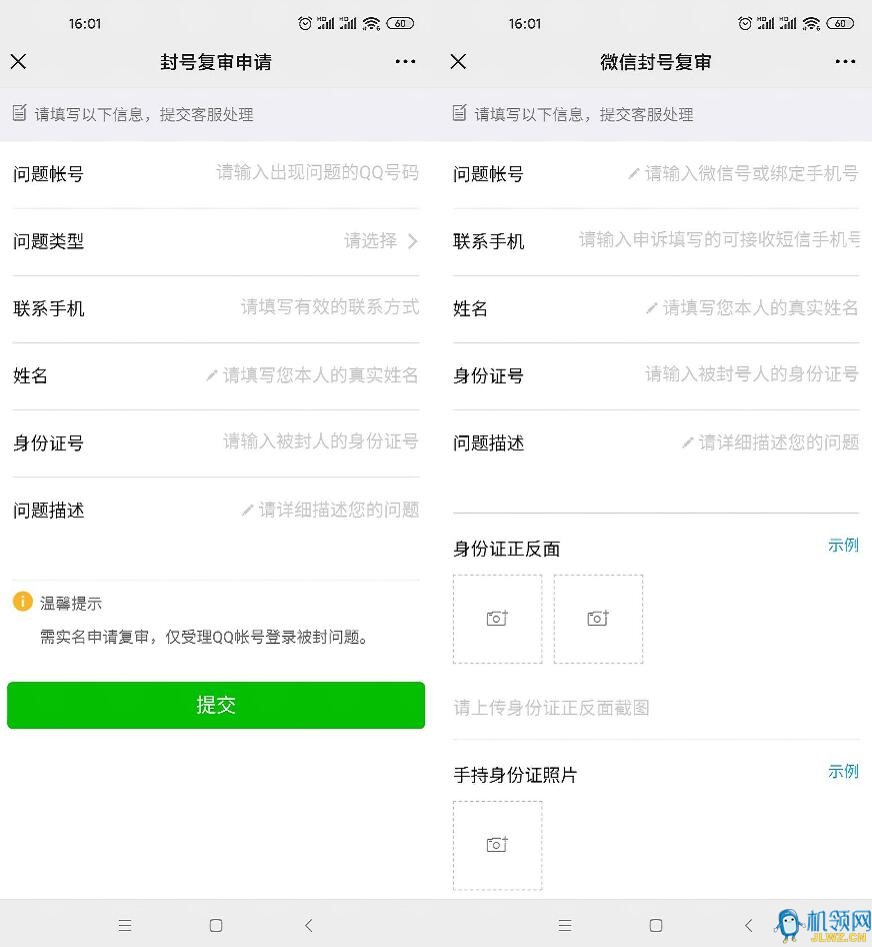
Task: Expand the 问题类型 chevron arrow
Action: 412,241
